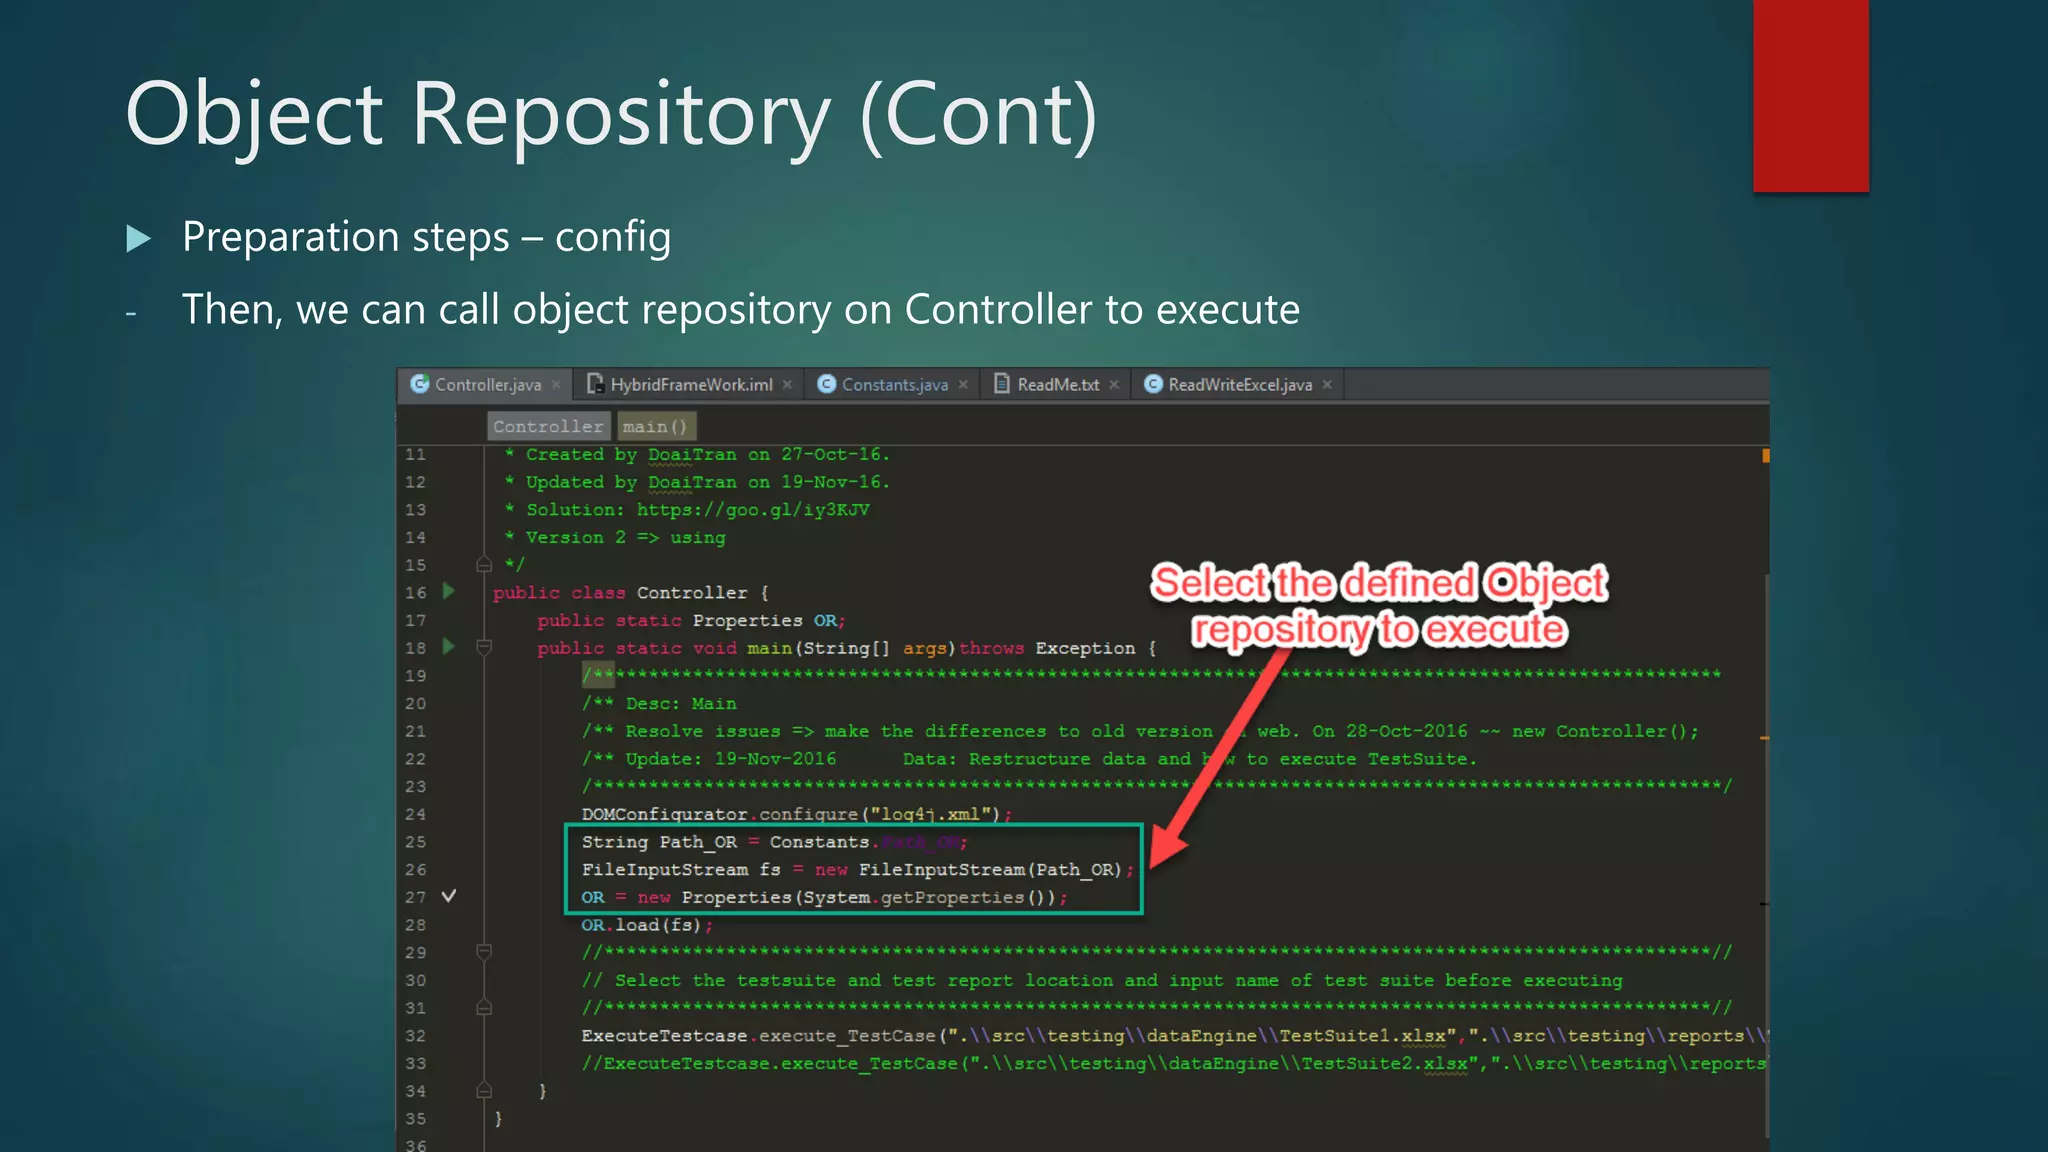Click ReadMe.txt tab text-file icon

pyautogui.click(x=1001, y=384)
